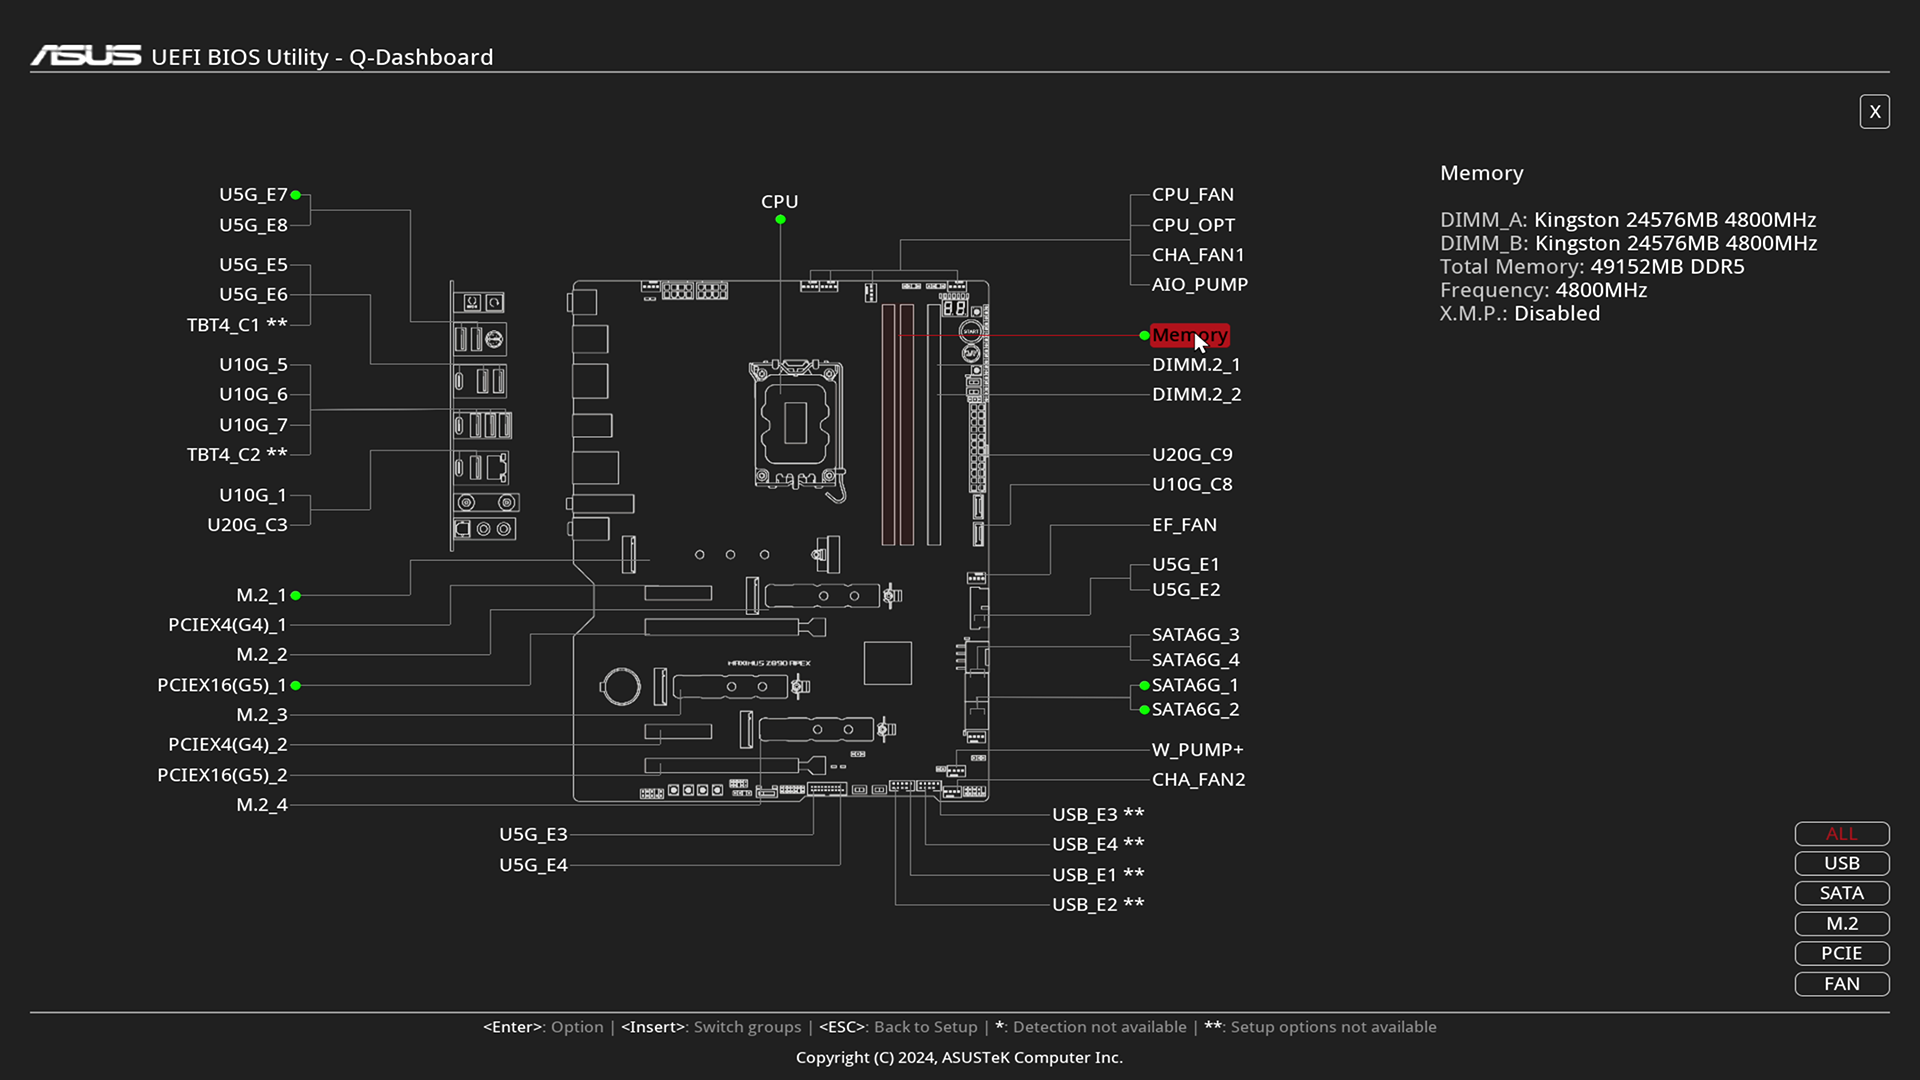Select the DIMM.2_1 slot label
The width and height of the screenshot is (1920, 1080).
1196,365
